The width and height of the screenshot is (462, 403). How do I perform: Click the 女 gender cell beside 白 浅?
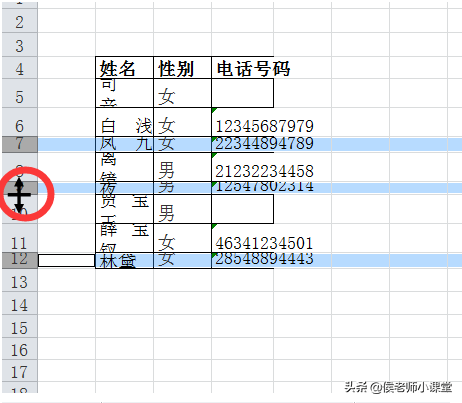tap(182, 122)
